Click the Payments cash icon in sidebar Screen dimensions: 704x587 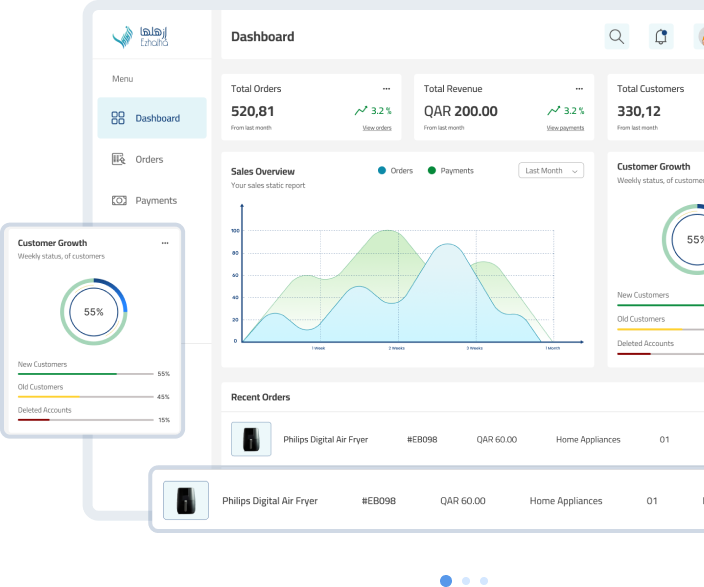click(118, 200)
